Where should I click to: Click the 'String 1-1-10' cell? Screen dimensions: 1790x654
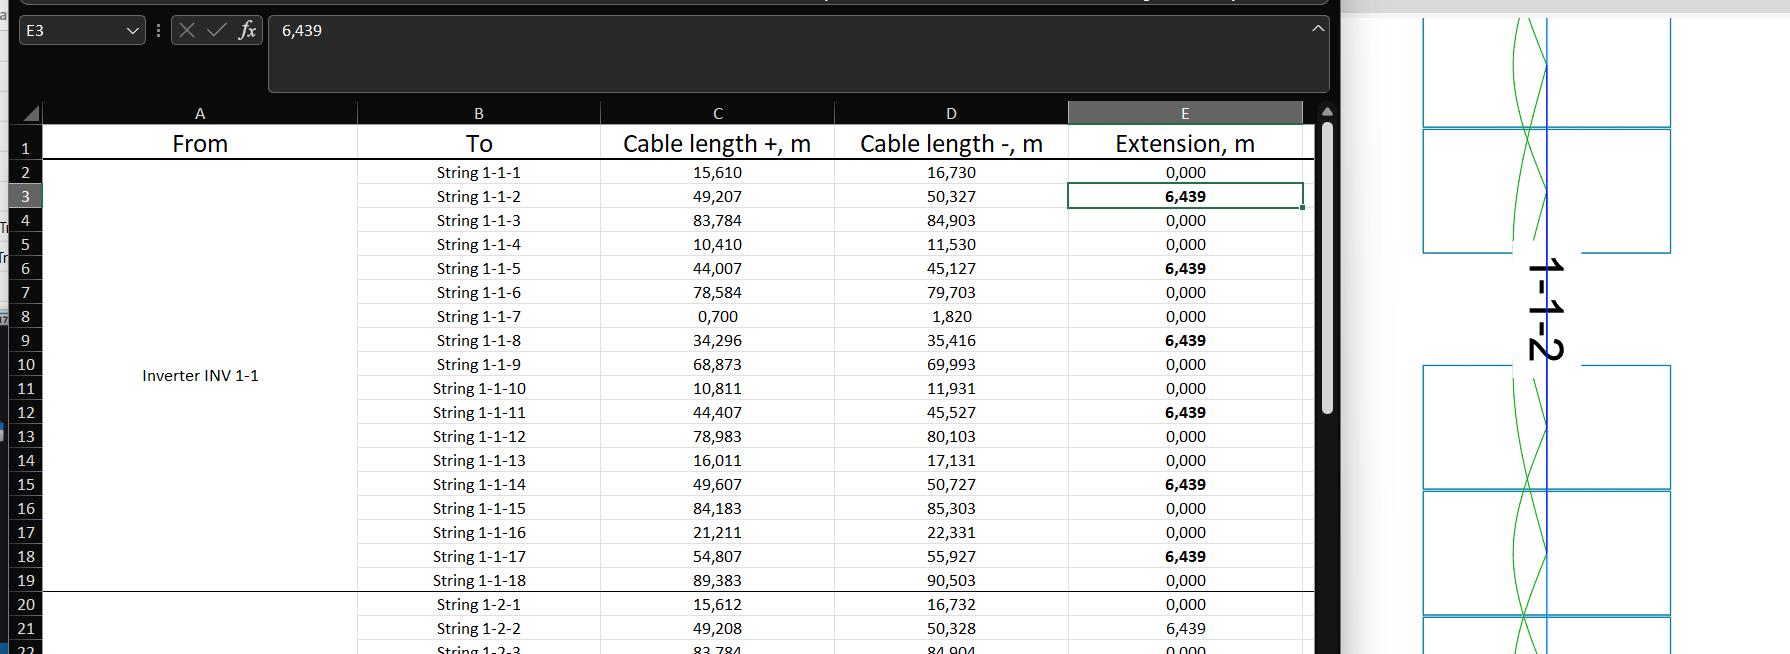pos(479,388)
